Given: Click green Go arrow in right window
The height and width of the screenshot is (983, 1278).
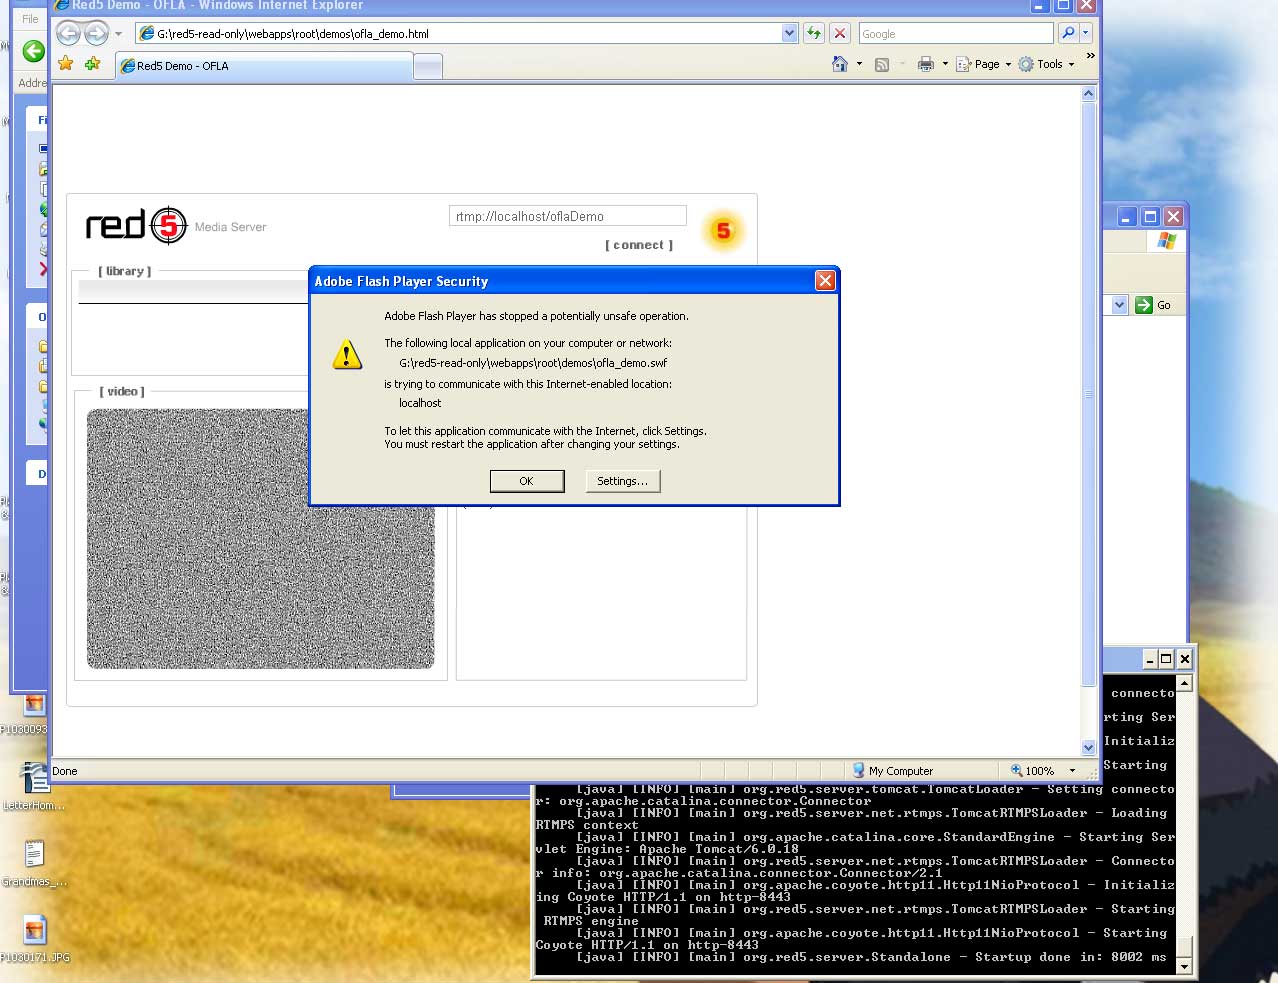Looking at the screenshot, I should pyautogui.click(x=1144, y=305).
